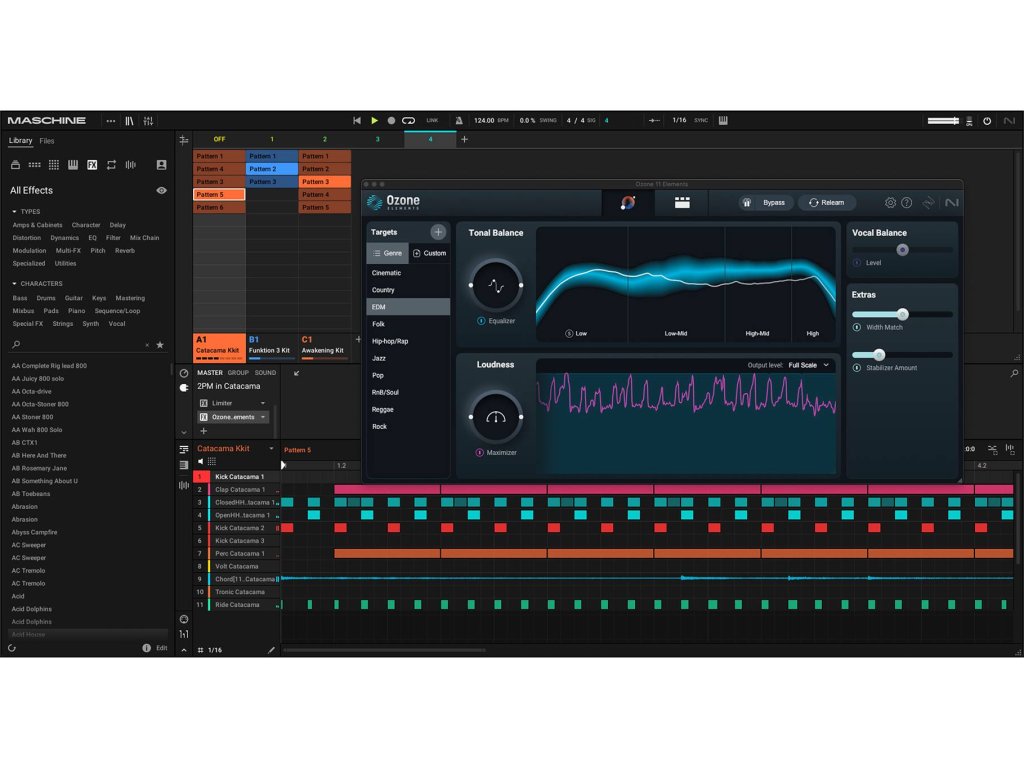Switch Targets to the Custom tab
The height and width of the screenshot is (768, 1024).
pyautogui.click(x=429, y=253)
